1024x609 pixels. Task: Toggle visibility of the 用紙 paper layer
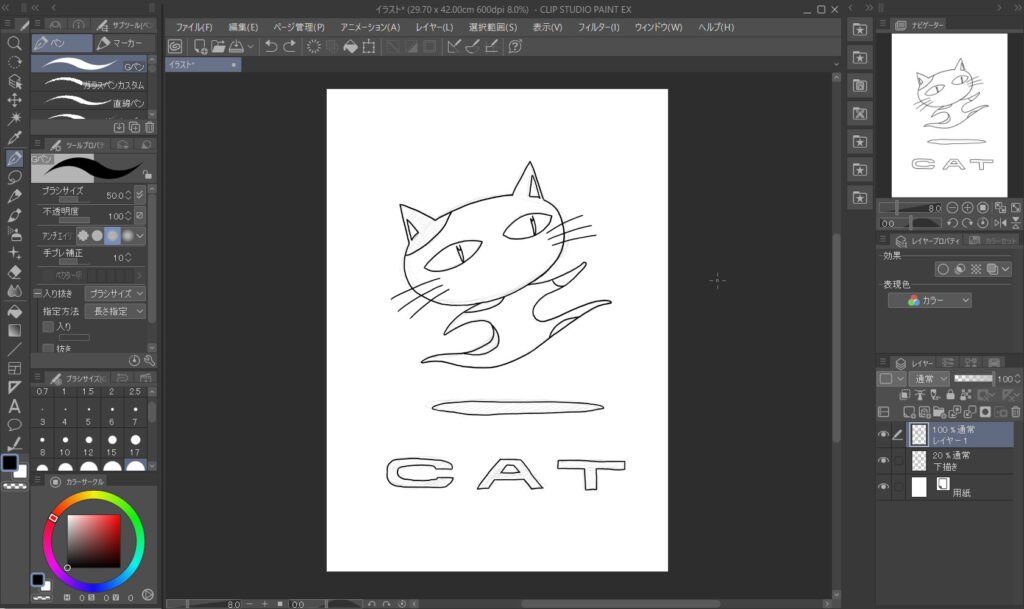tap(884, 487)
